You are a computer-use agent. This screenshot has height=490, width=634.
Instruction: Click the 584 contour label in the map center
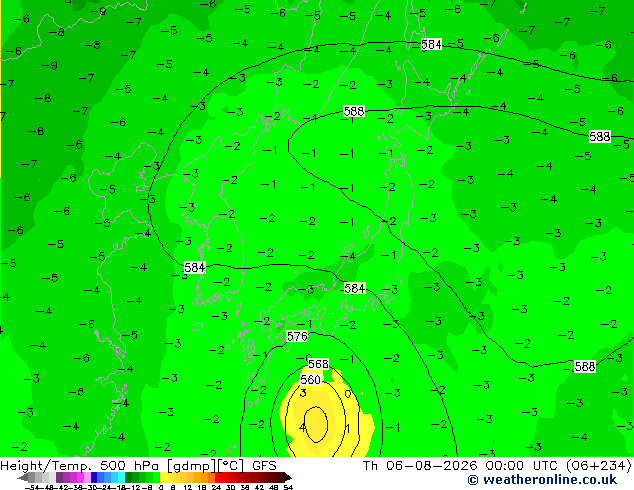(x=355, y=288)
